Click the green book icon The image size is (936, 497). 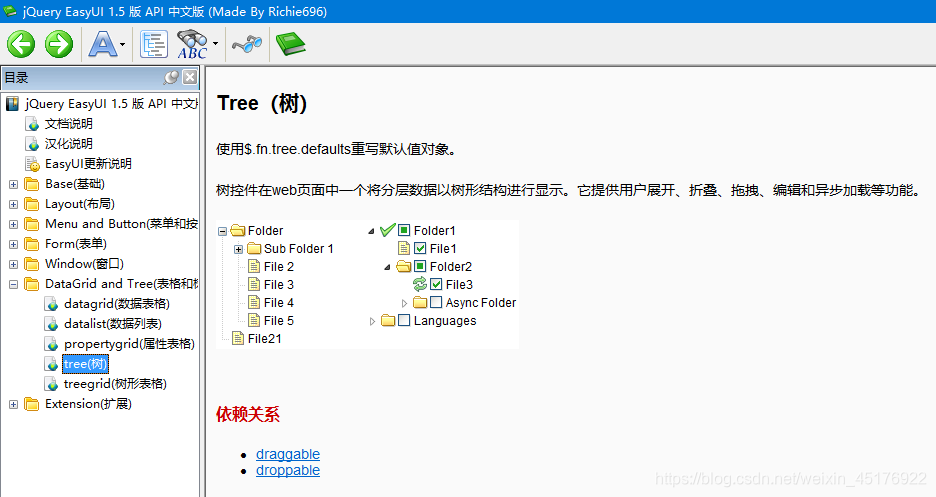tap(290, 44)
